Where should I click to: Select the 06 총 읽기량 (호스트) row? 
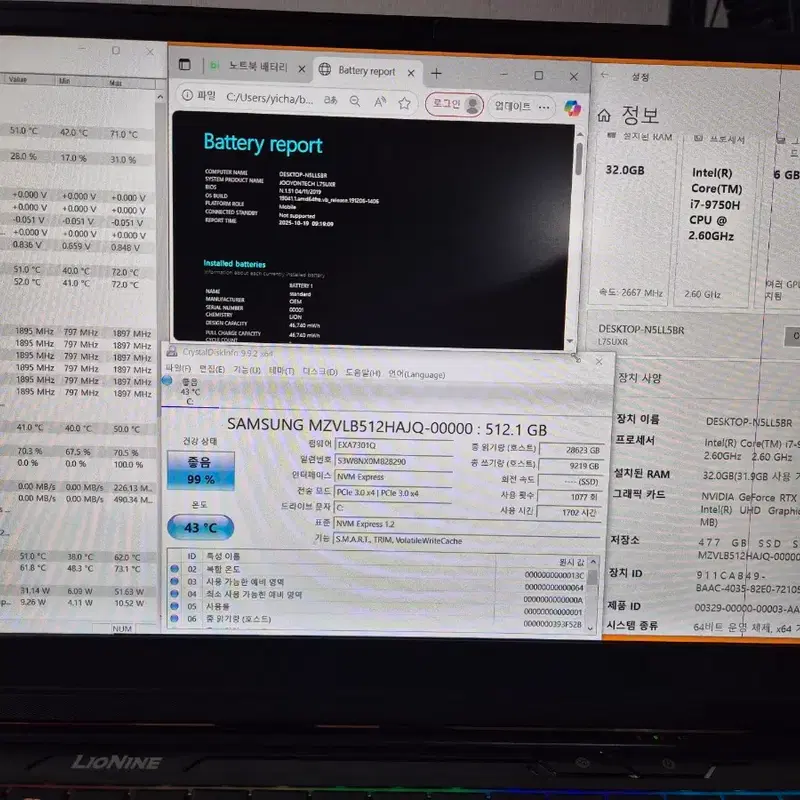(378, 619)
